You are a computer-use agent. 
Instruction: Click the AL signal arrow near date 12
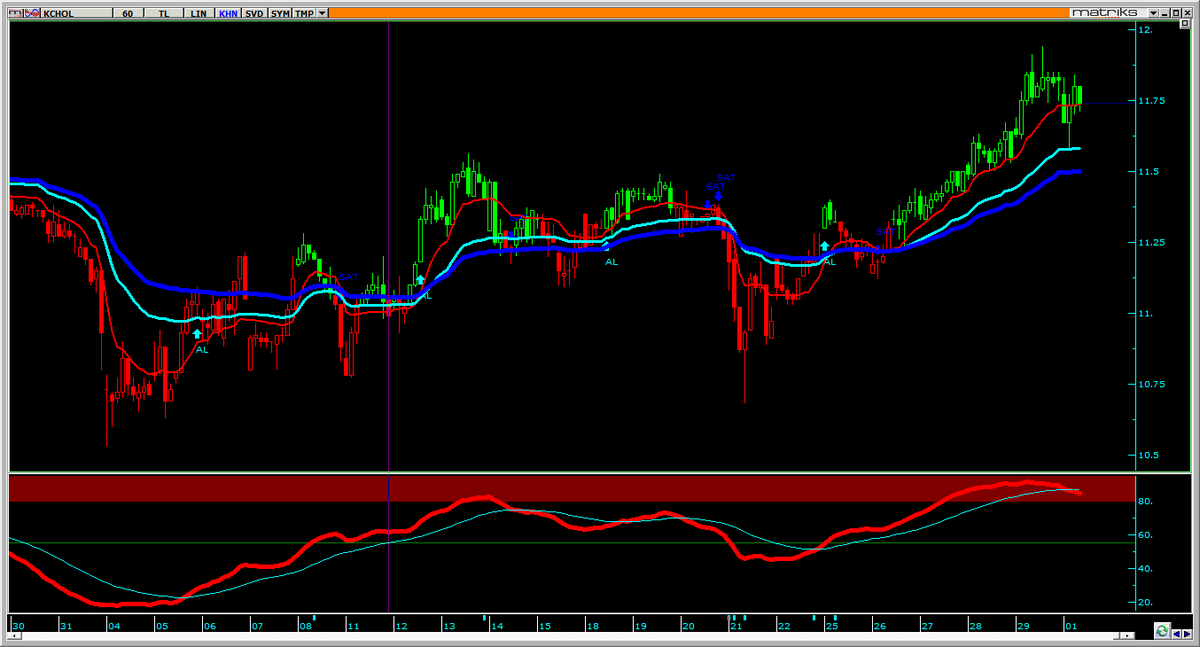coord(420,280)
